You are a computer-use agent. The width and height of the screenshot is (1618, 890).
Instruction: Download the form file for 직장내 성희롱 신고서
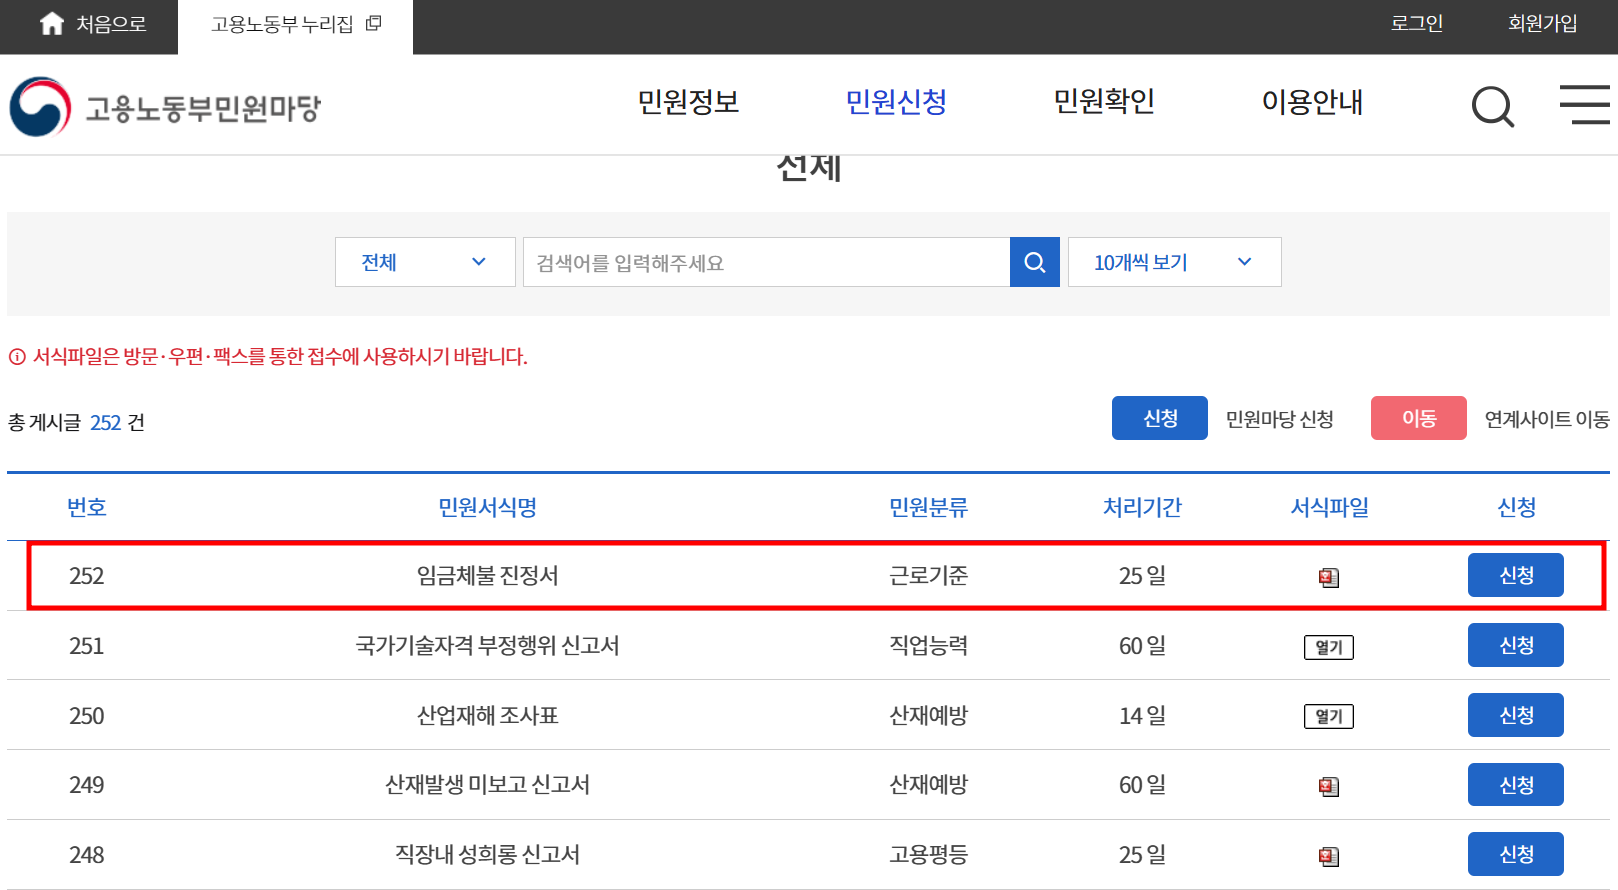(1329, 856)
